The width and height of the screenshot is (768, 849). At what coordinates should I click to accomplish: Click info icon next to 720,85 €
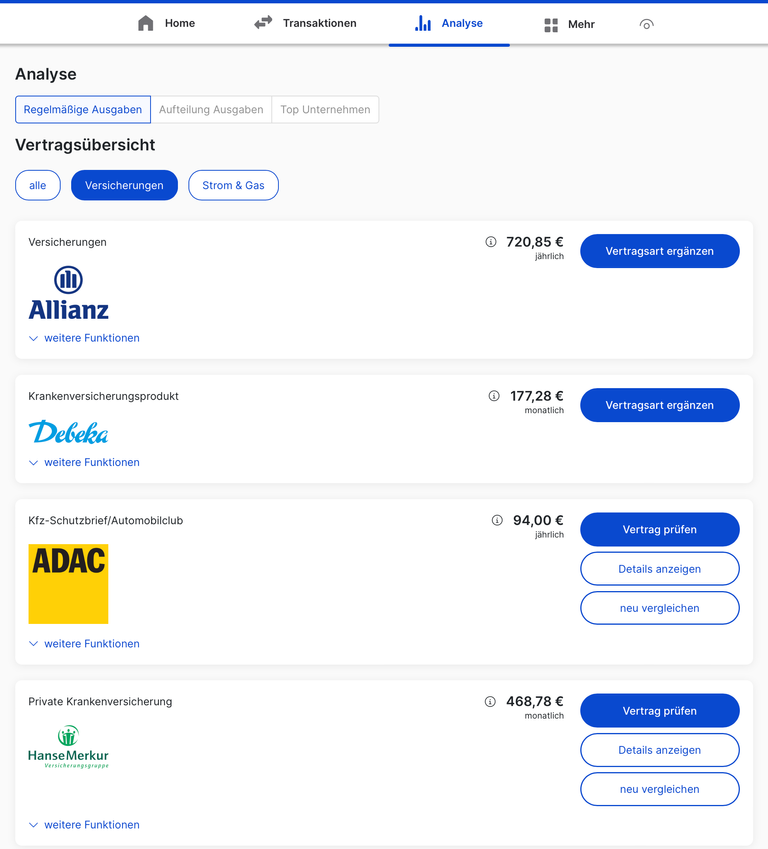[x=491, y=242]
